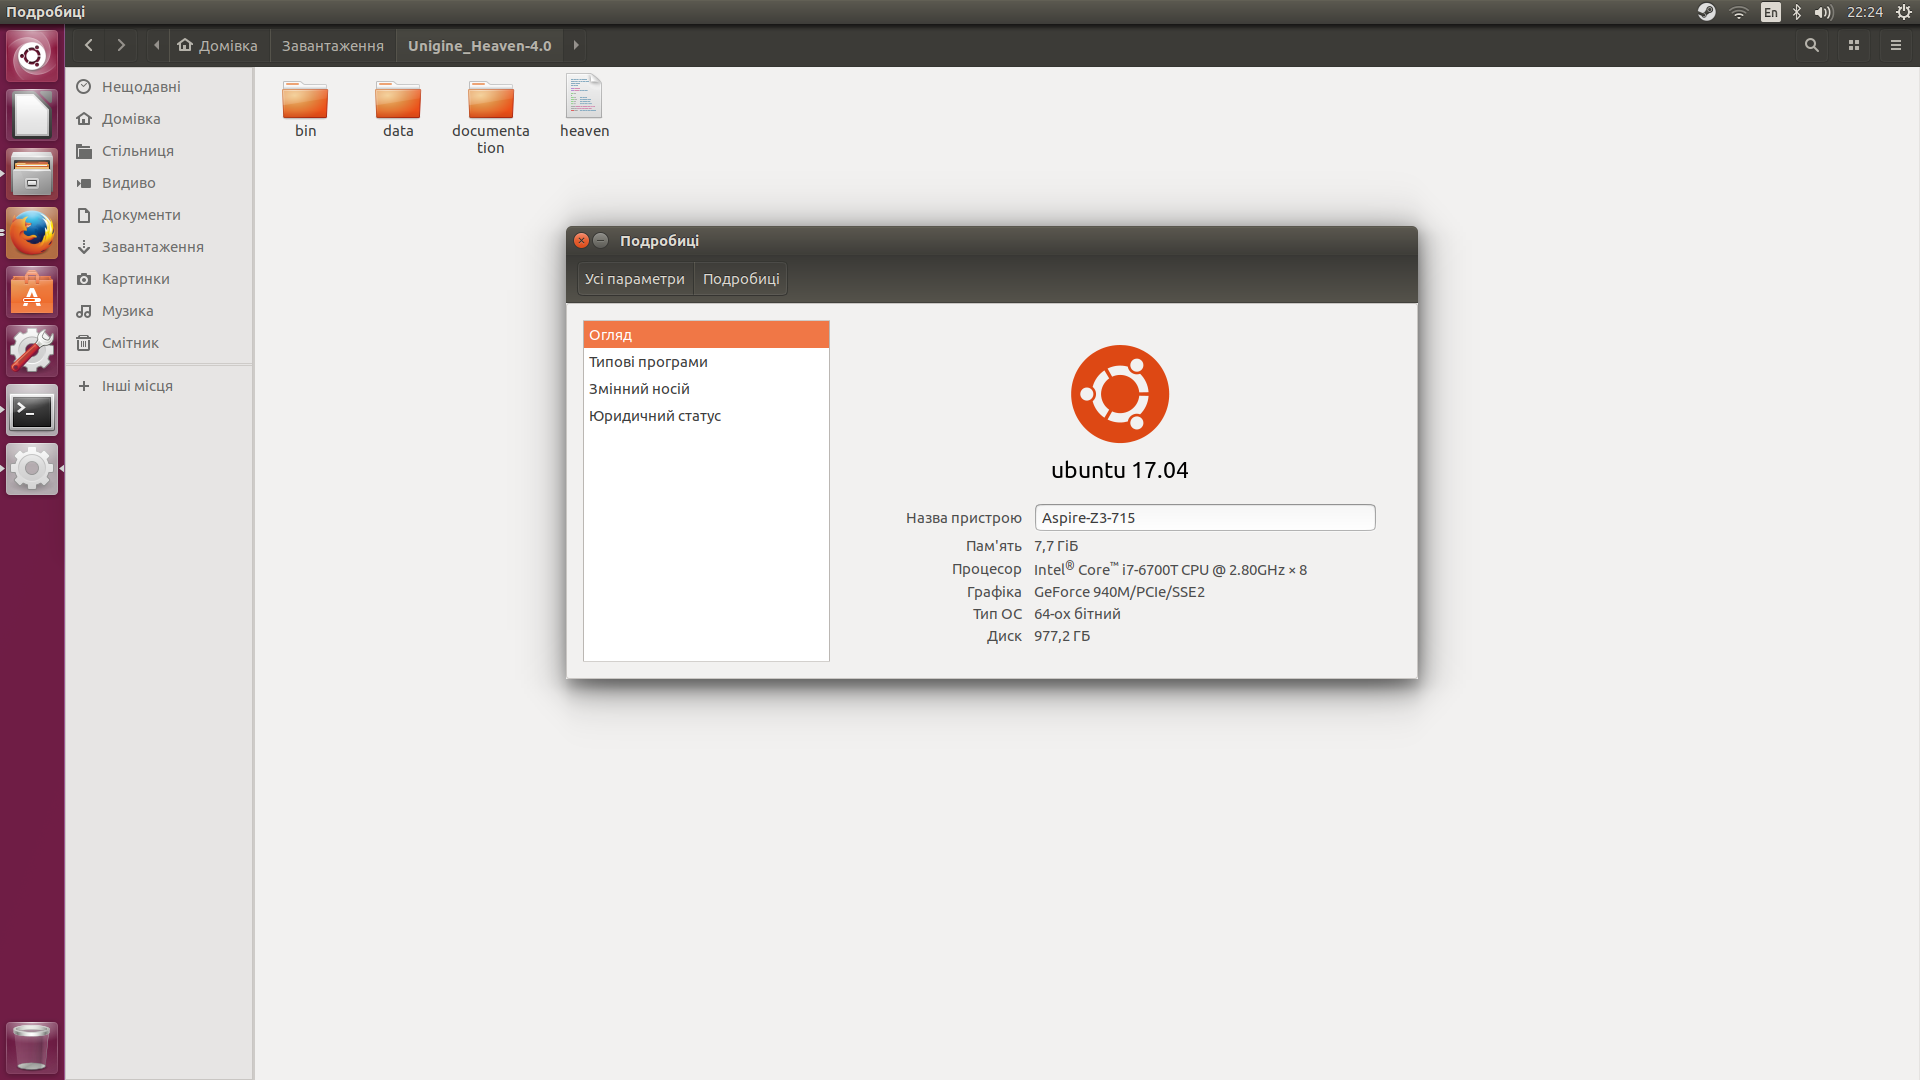This screenshot has width=1920, height=1080.
Task: Select the data folder
Action: [398, 107]
